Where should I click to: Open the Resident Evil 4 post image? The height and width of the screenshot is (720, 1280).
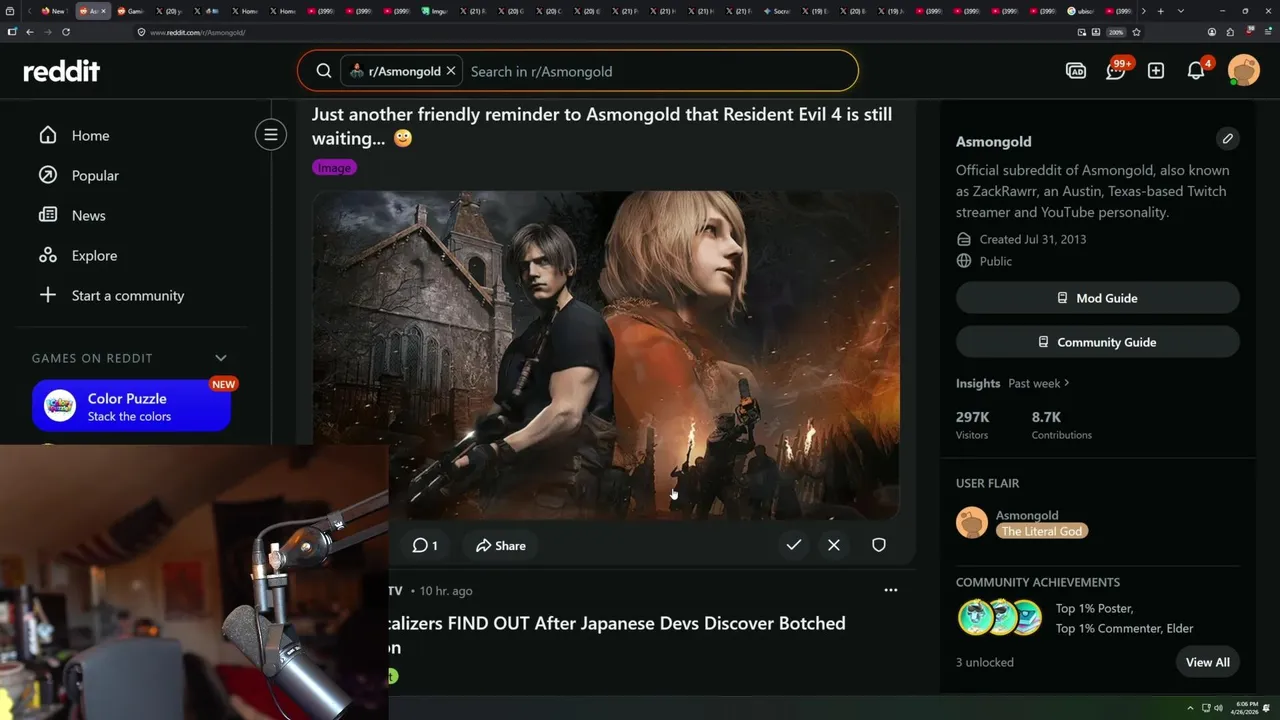coord(606,355)
